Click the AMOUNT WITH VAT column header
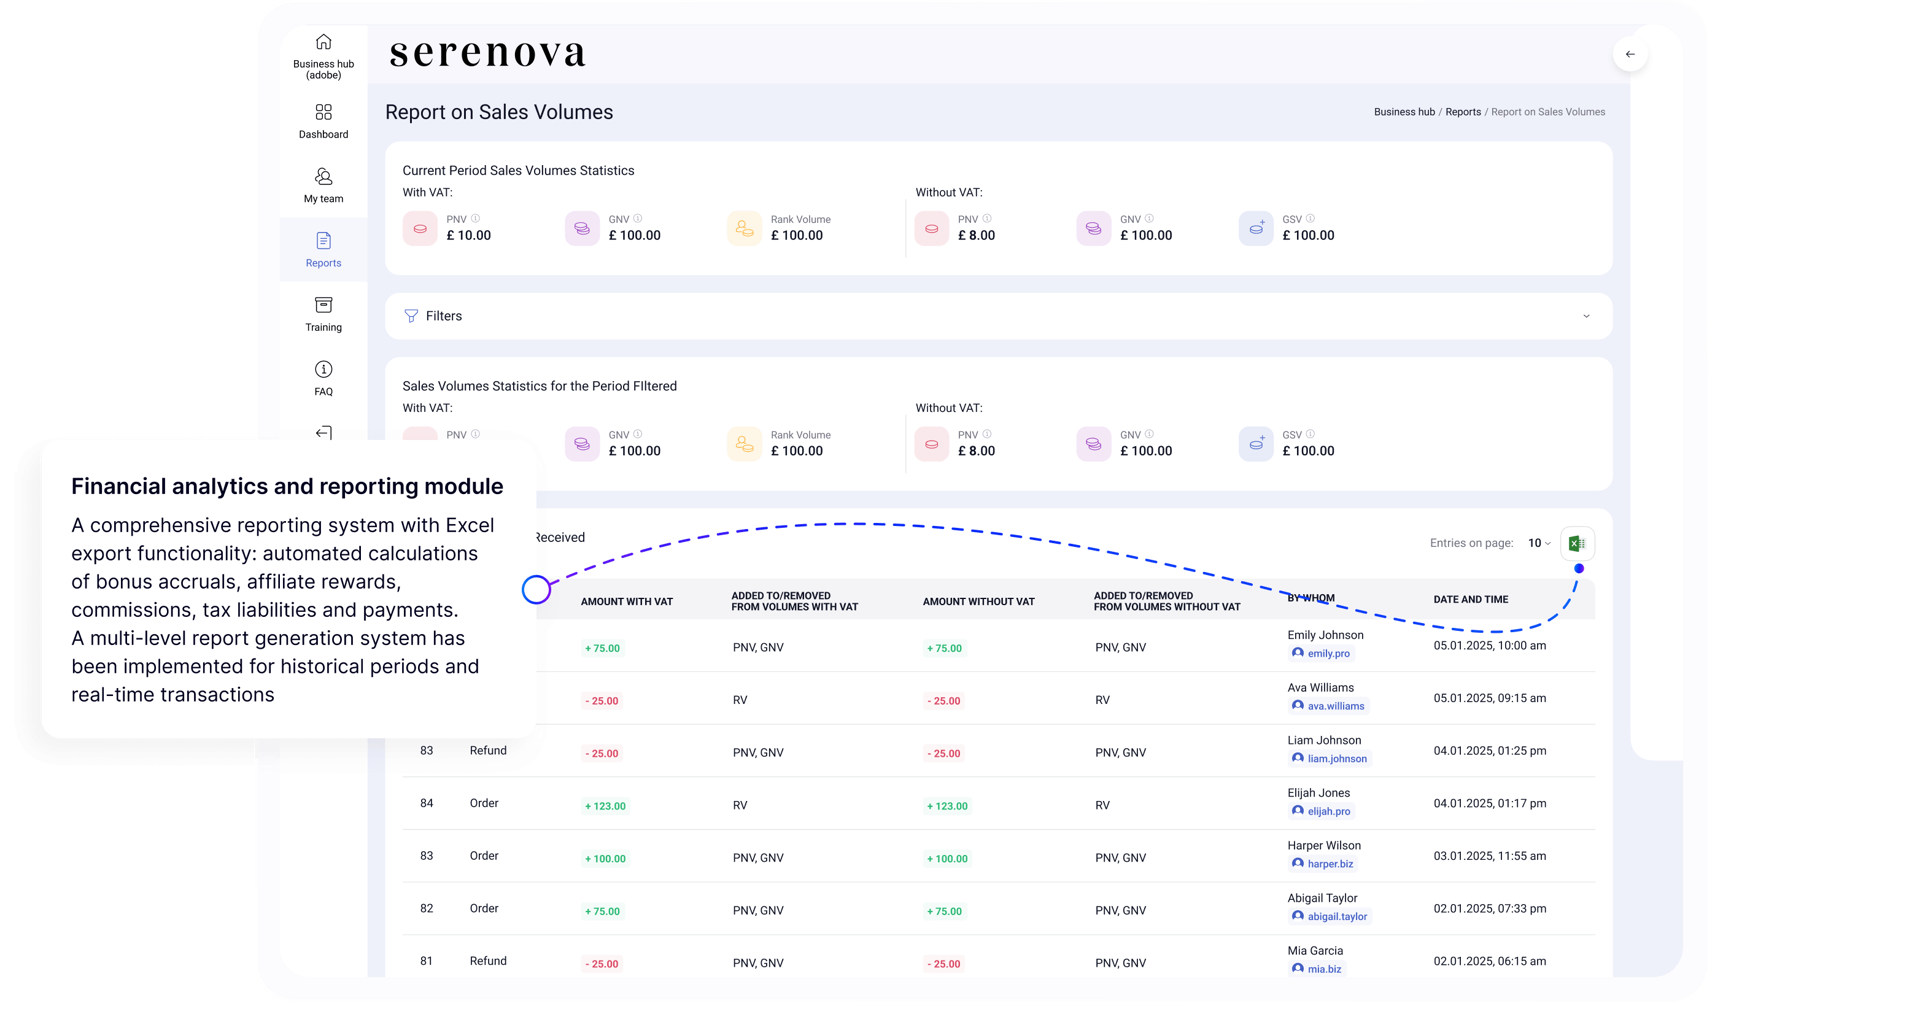The width and height of the screenshot is (1920, 1017). [x=627, y=602]
